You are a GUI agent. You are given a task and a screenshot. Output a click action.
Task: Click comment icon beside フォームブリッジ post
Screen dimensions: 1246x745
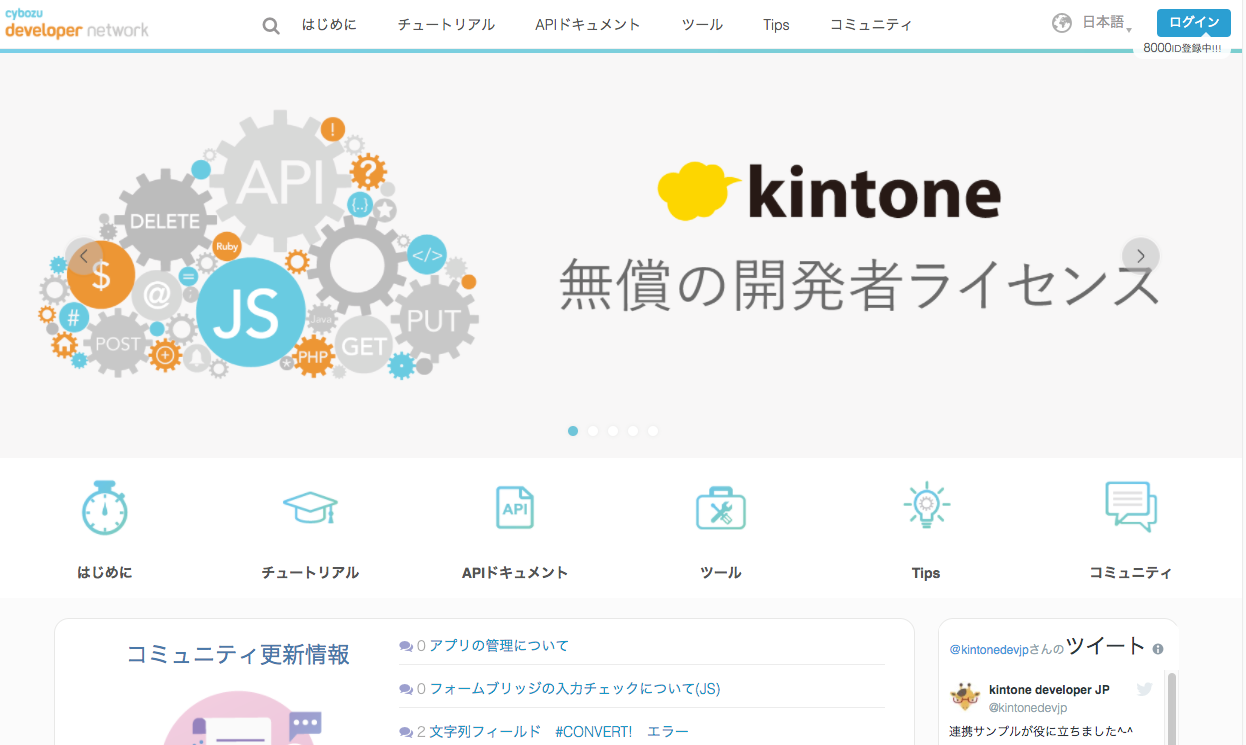point(405,690)
